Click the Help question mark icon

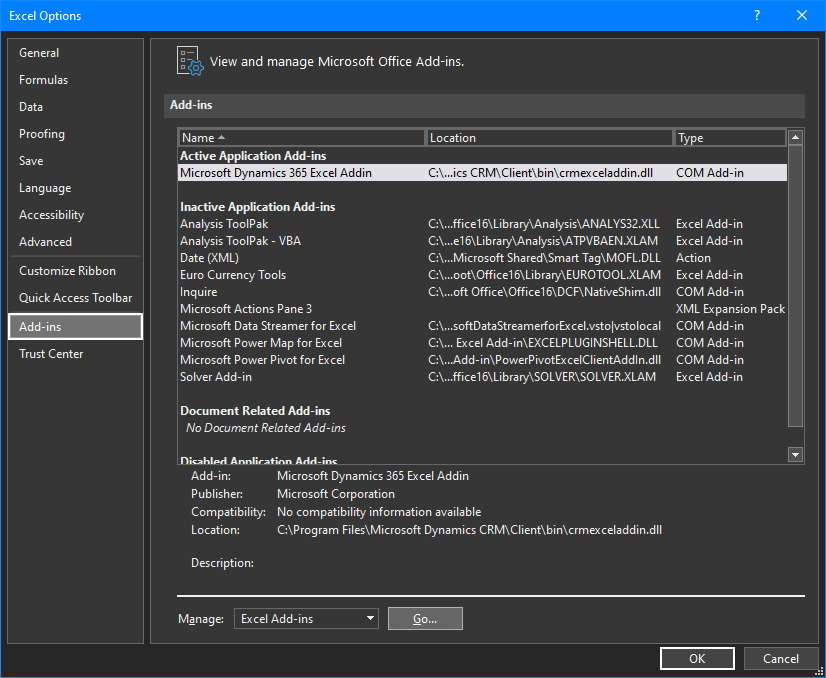pos(757,15)
